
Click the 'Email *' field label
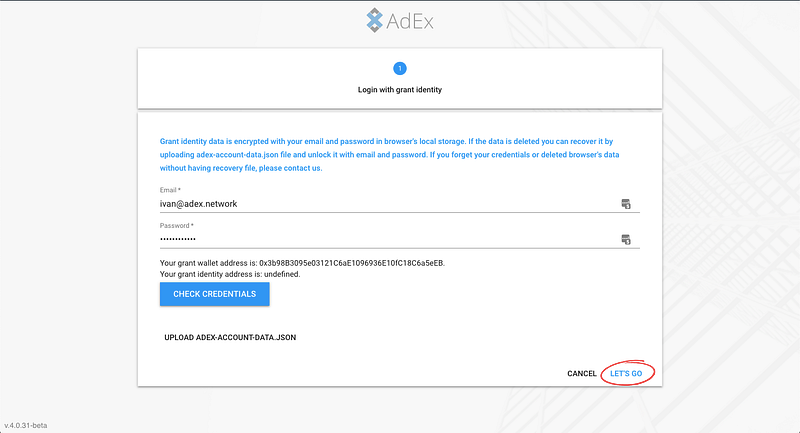(171, 189)
